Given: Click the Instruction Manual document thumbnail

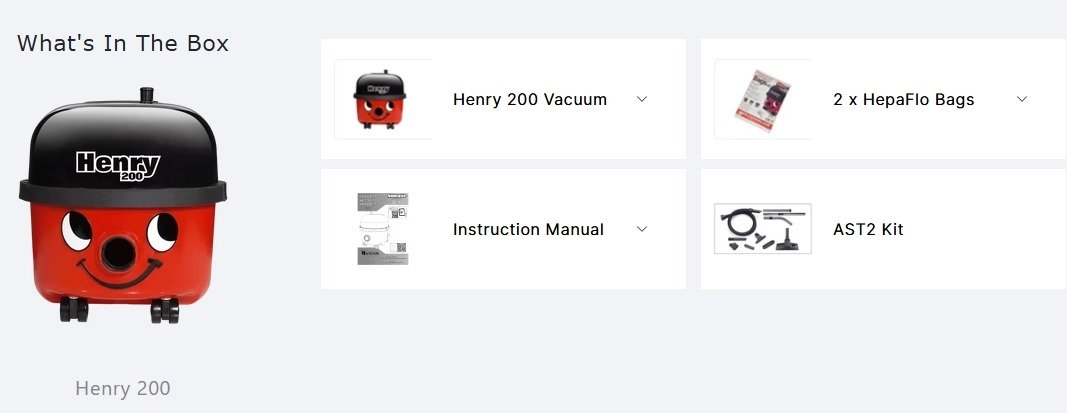Looking at the screenshot, I should tap(384, 229).
